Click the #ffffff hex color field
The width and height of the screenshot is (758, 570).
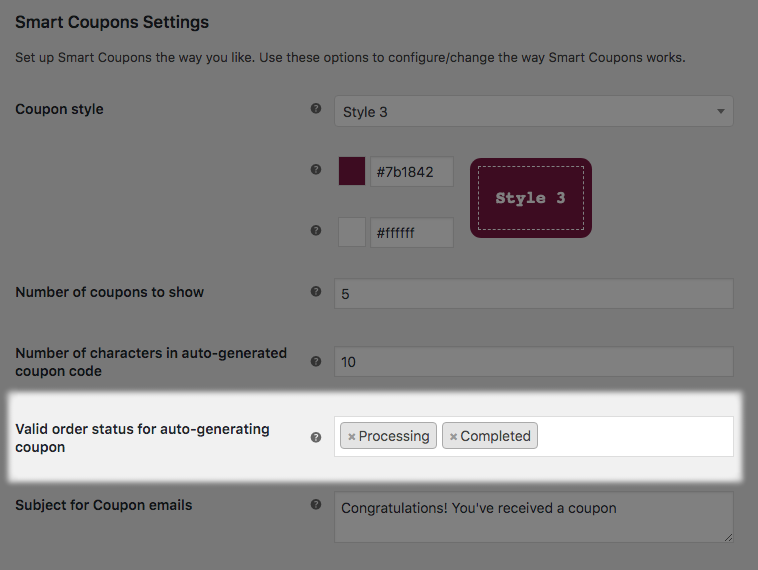point(411,232)
